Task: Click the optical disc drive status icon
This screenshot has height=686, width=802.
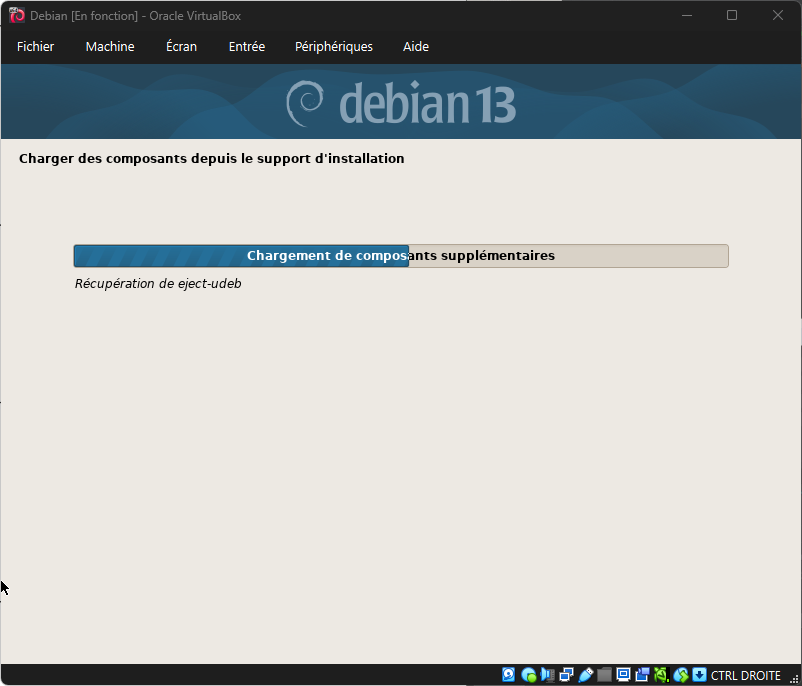Action: 528,675
